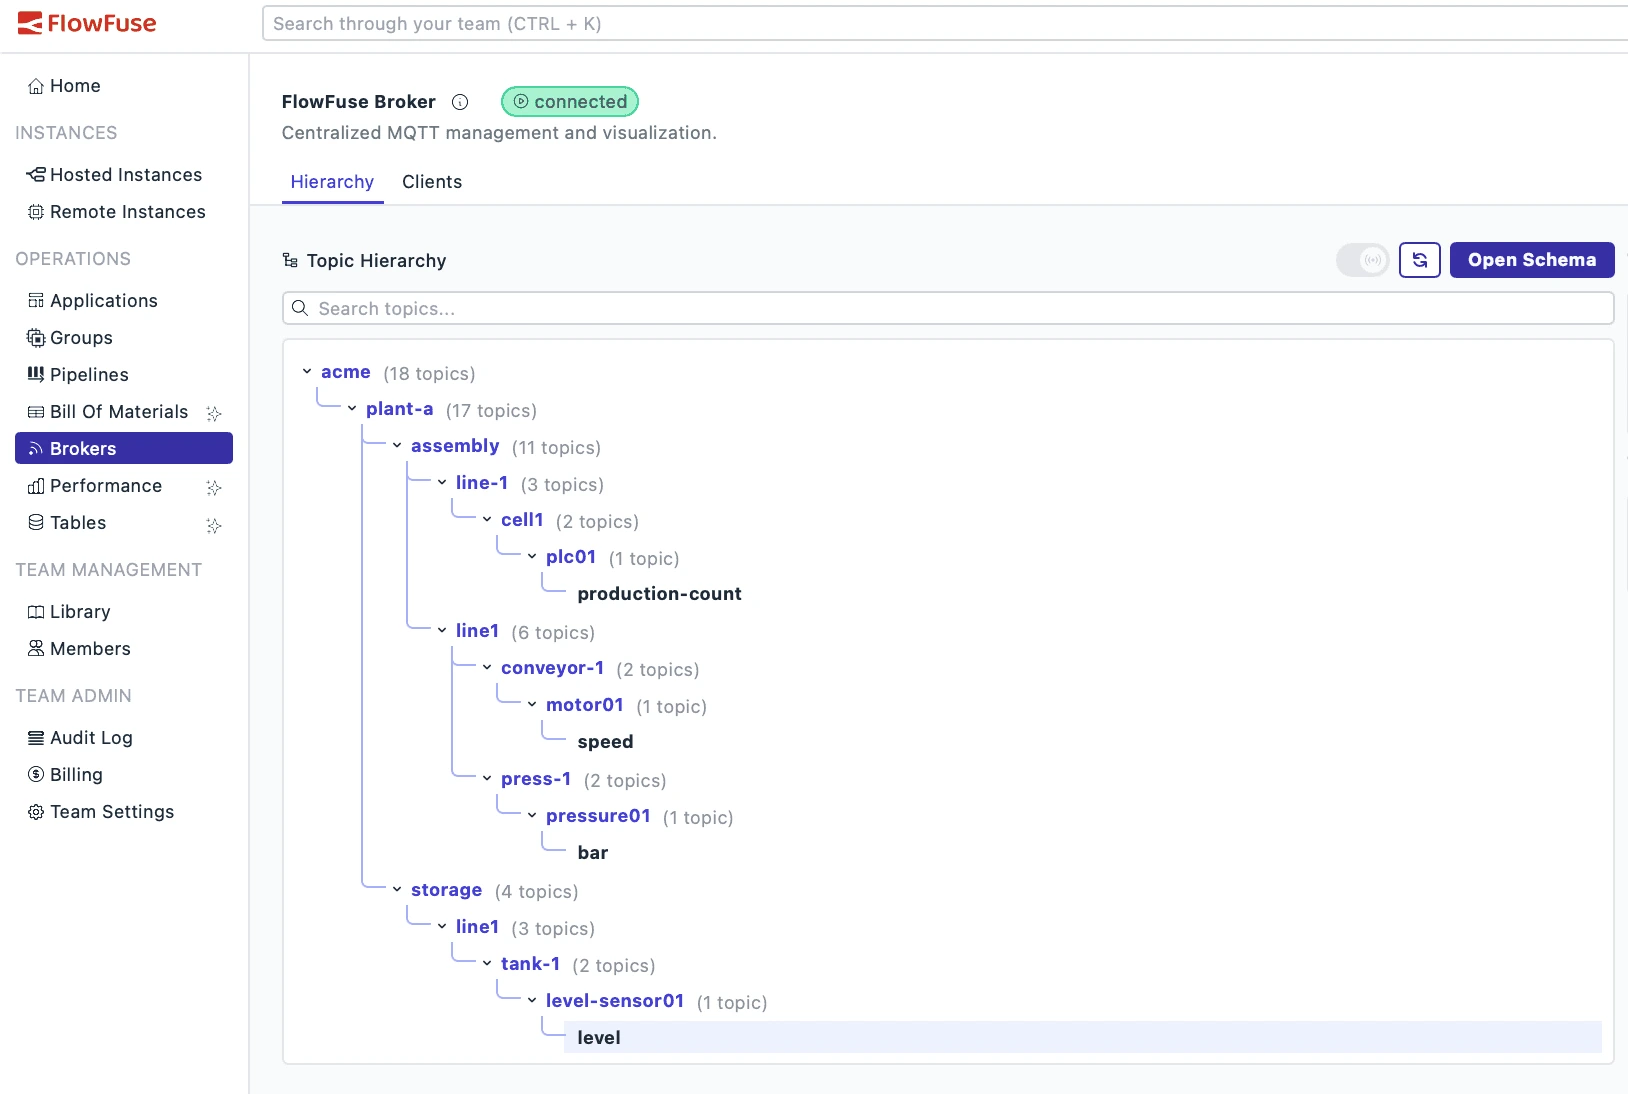Click the Library book icon
The image size is (1628, 1094).
tap(36, 612)
